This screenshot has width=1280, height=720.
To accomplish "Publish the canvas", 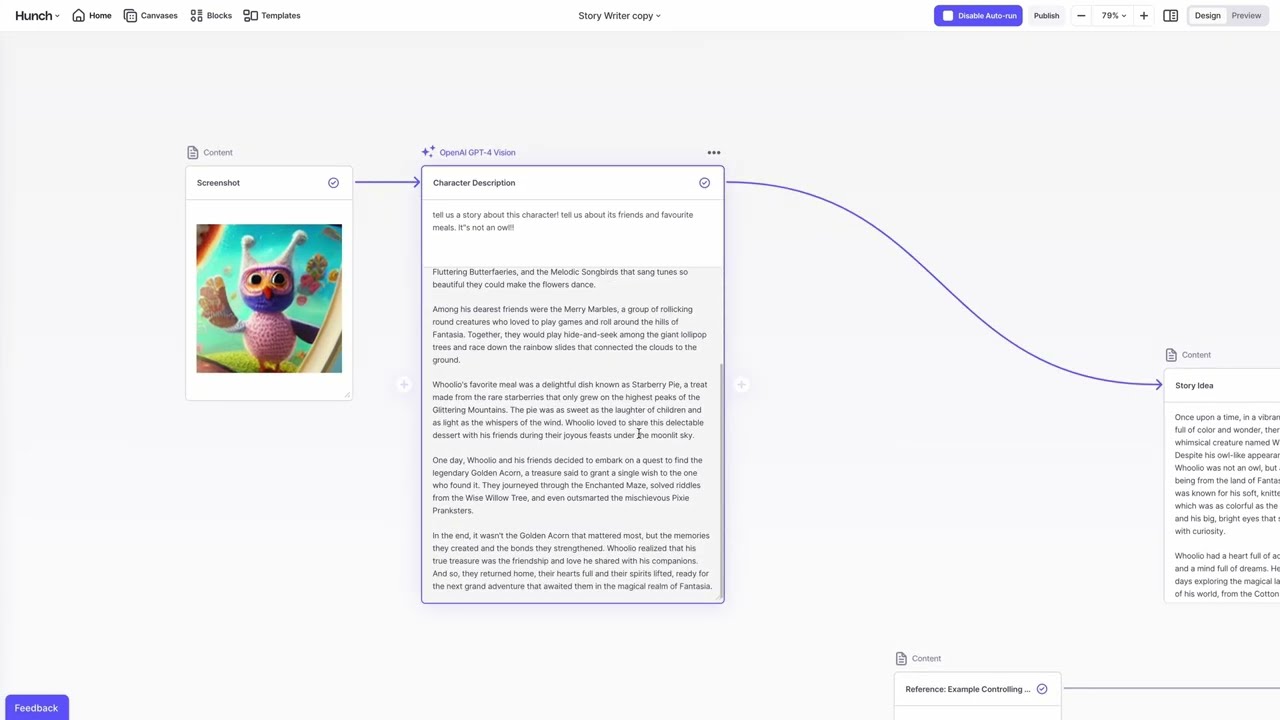I will [x=1046, y=15].
